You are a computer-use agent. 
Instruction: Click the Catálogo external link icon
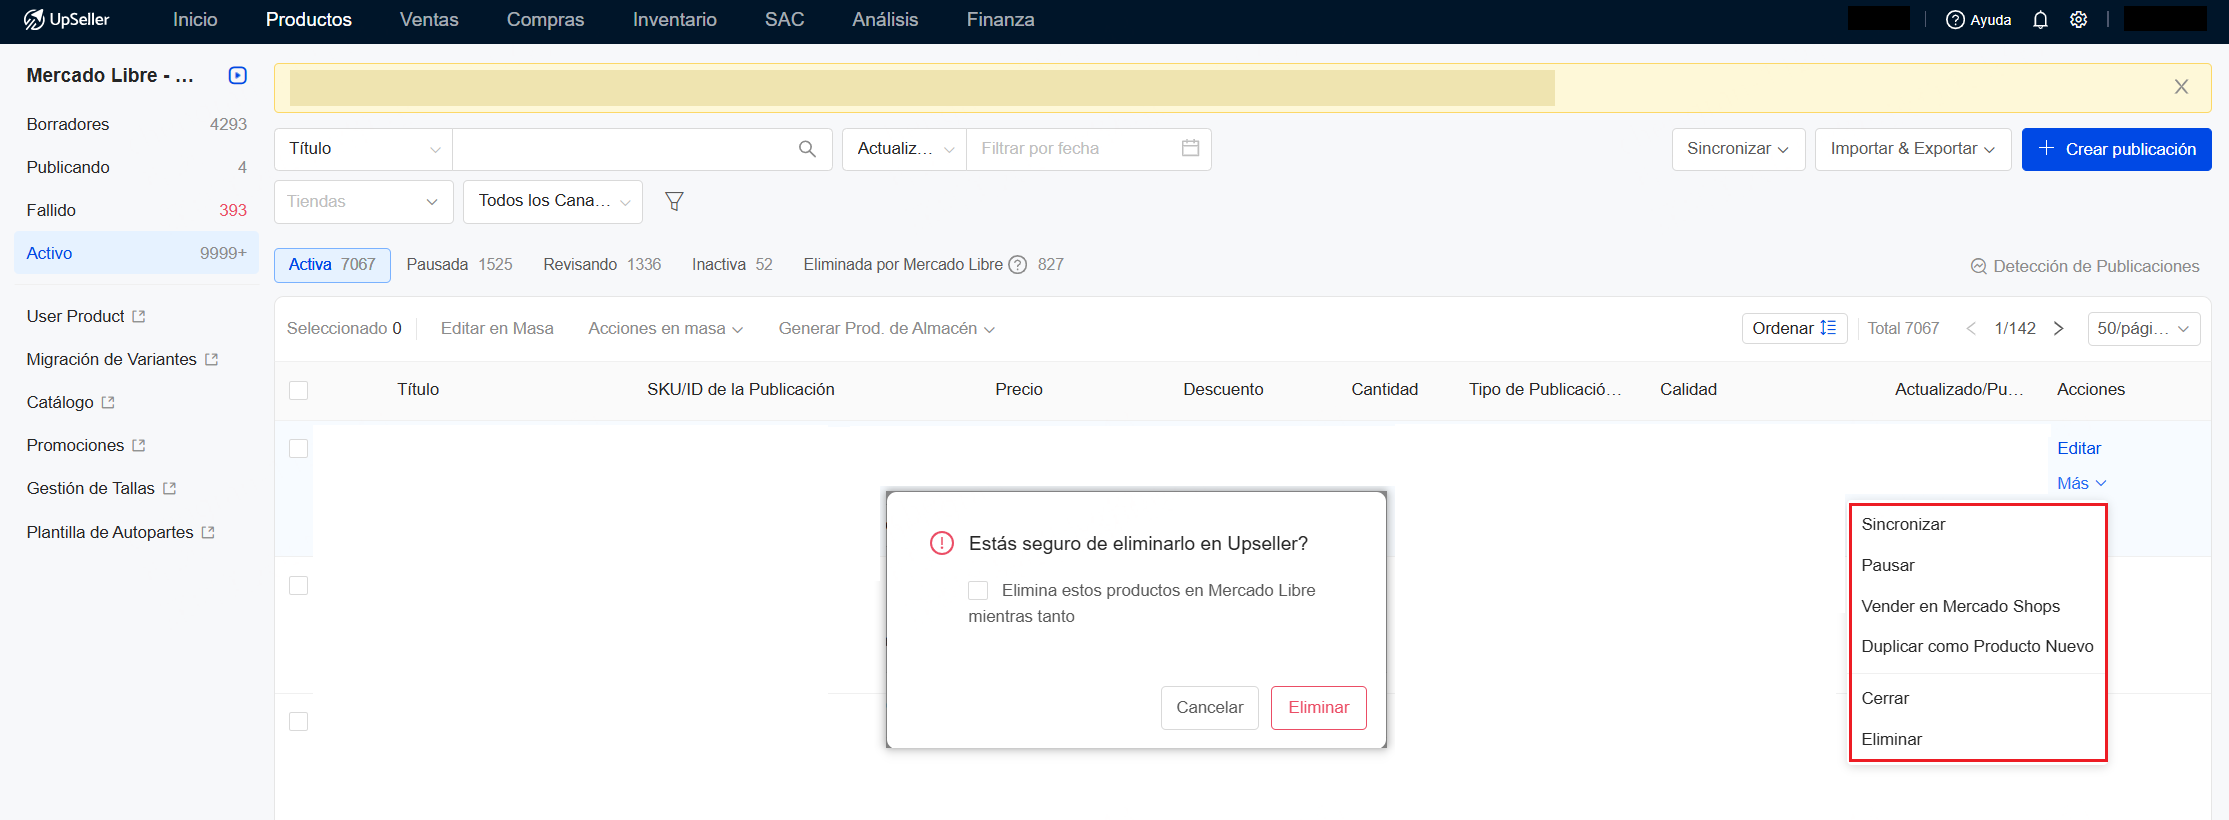(108, 402)
